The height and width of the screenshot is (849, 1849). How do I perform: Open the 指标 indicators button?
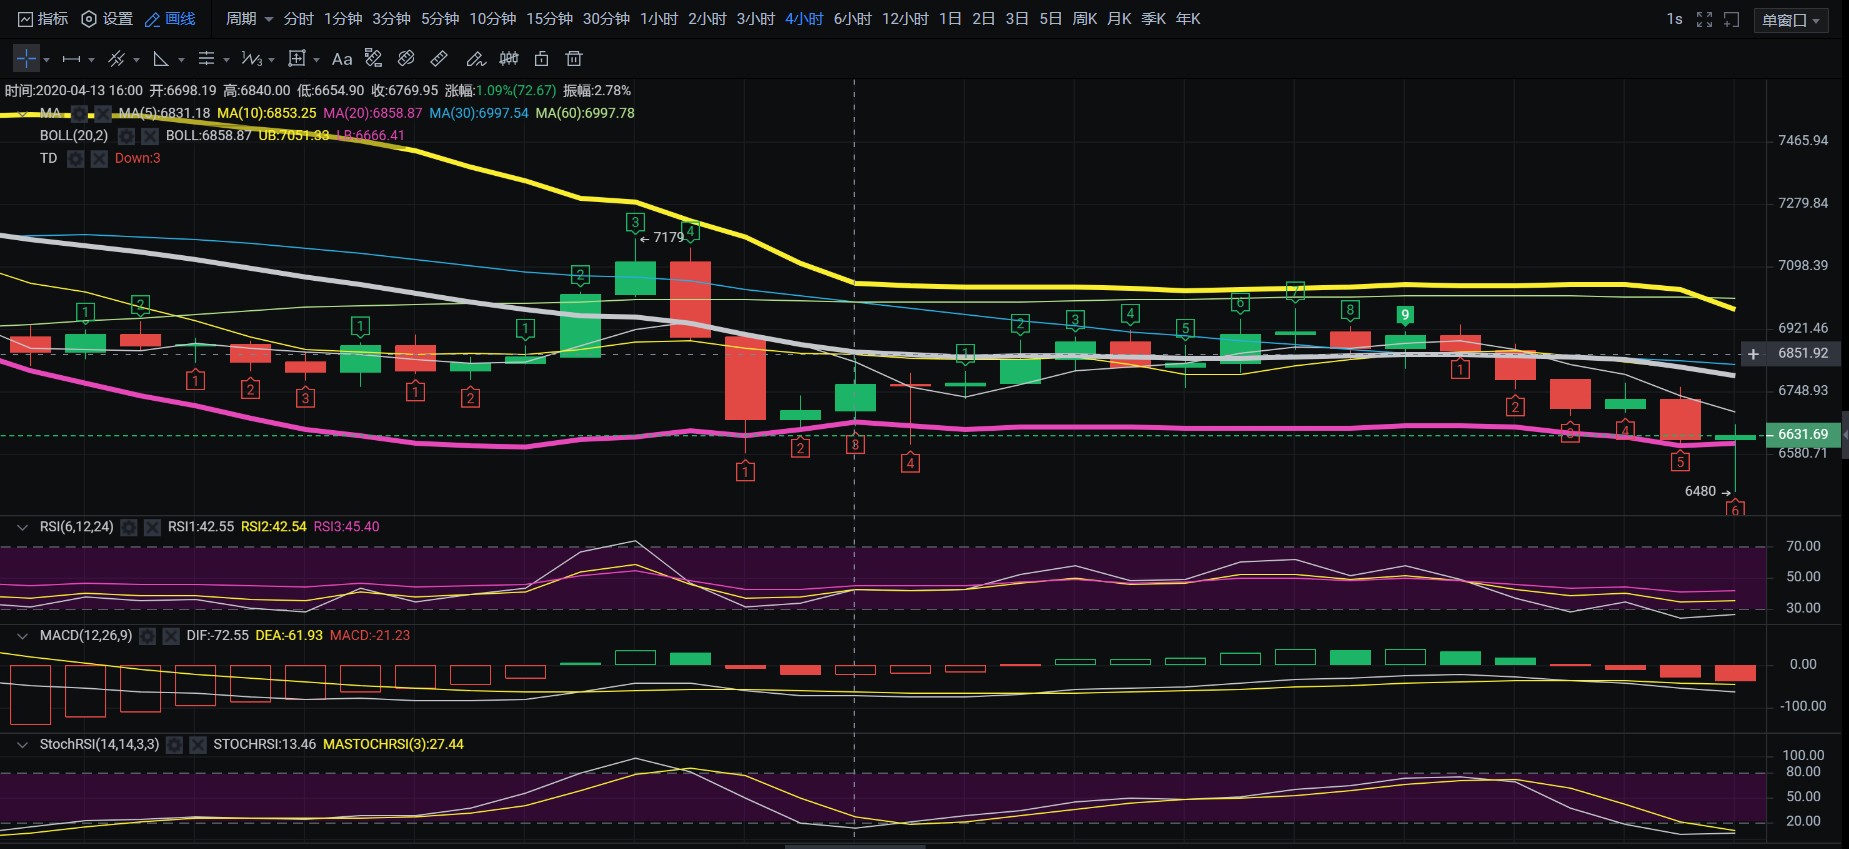(43, 19)
